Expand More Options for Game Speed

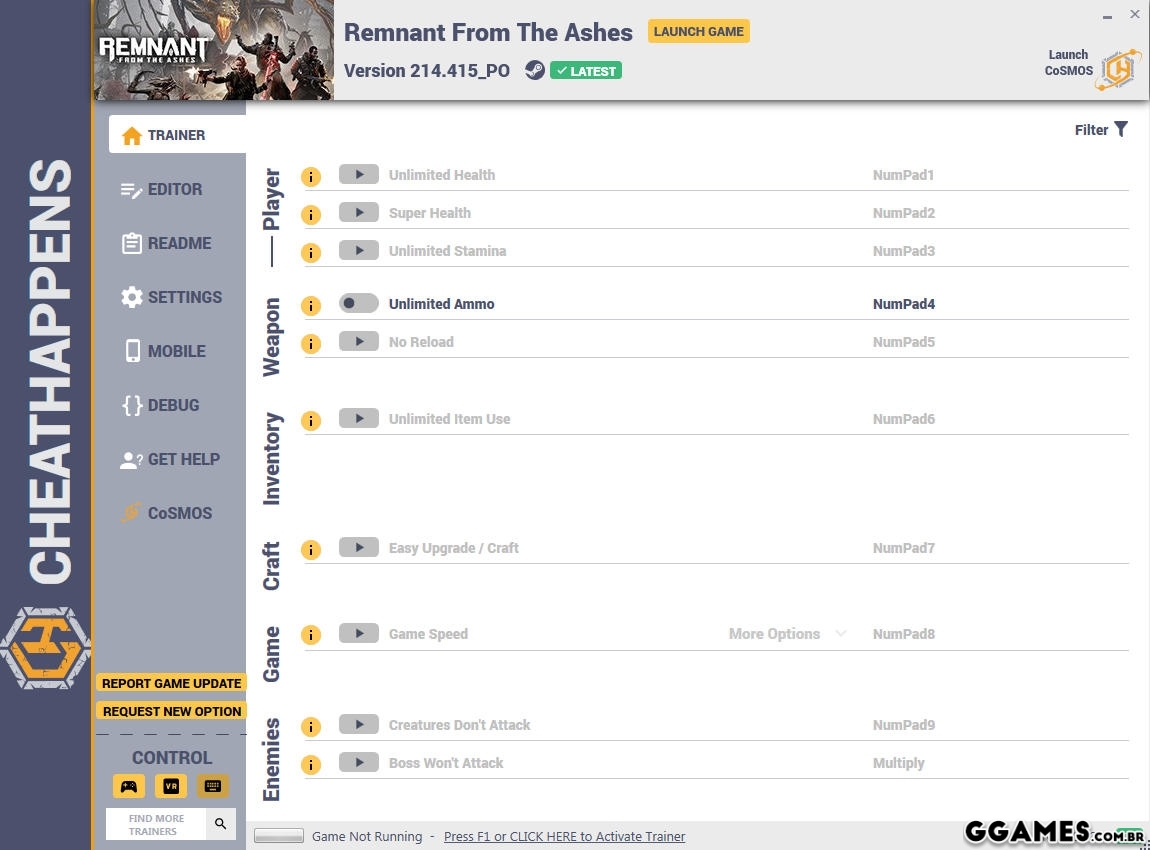click(786, 634)
